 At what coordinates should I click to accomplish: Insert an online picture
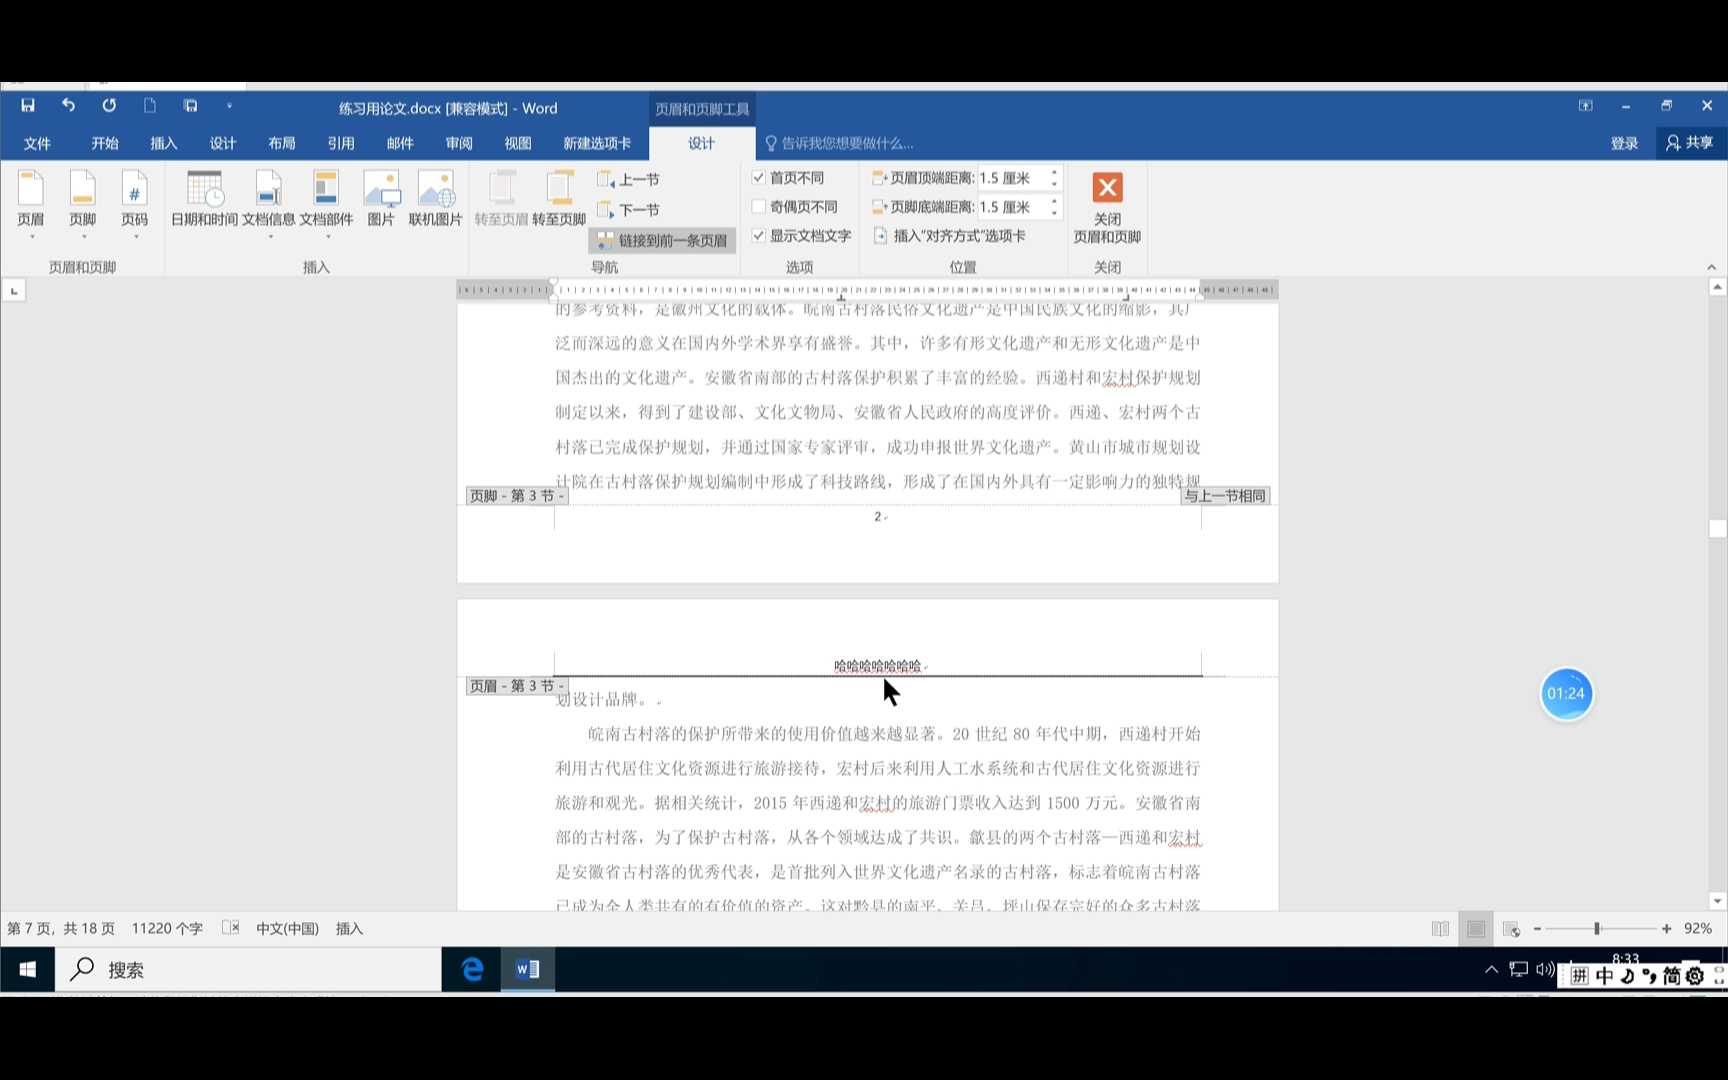pyautogui.click(x=435, y=198)
